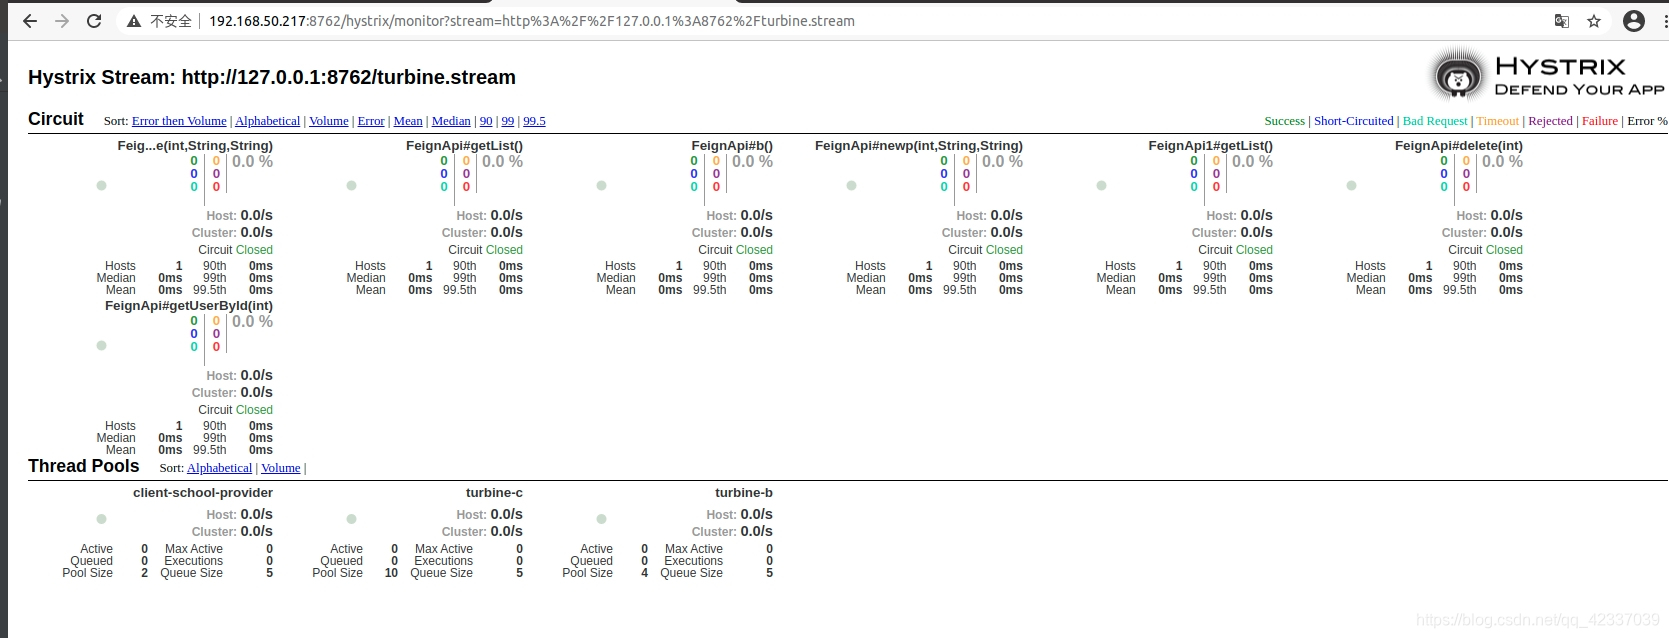Click the FeignApi#b() circuit title
This screenshot has height=638, width=1669.
[732, 146]
